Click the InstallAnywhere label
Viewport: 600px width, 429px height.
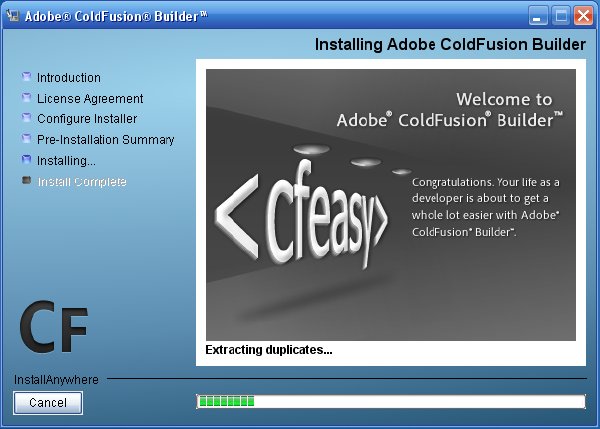coord(56,380)
